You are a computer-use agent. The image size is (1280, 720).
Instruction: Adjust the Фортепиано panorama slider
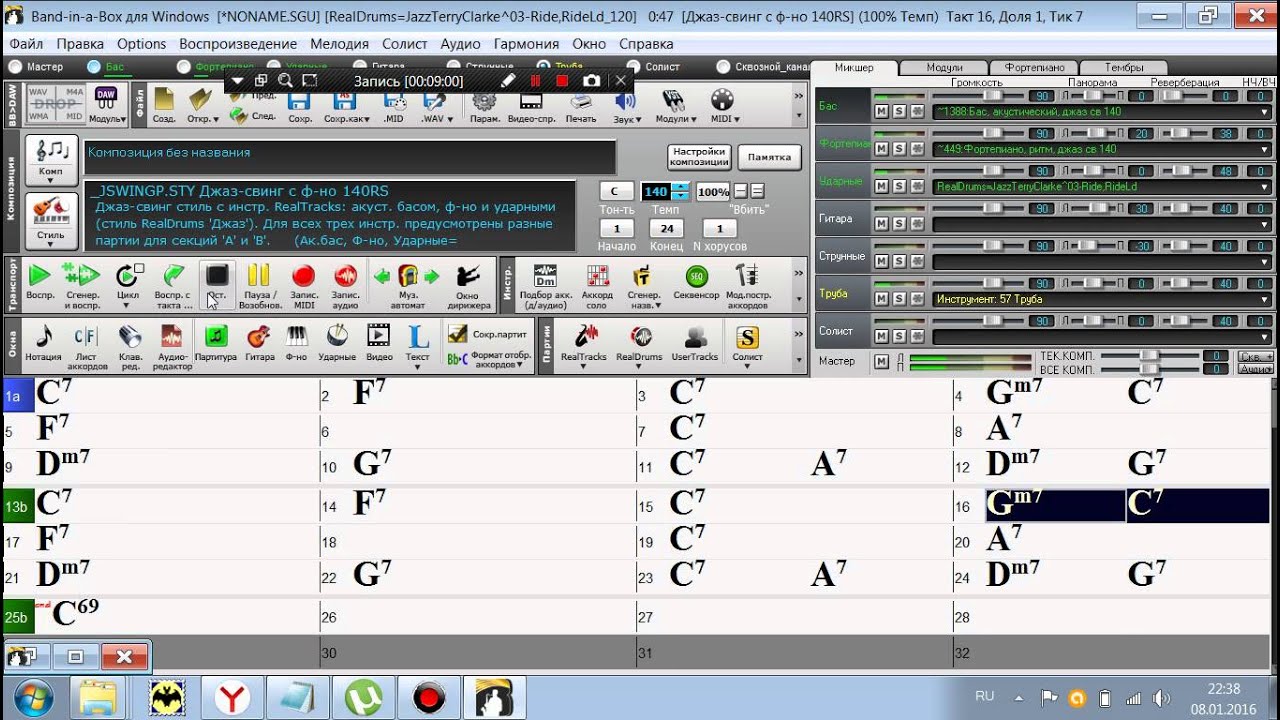1095,133
